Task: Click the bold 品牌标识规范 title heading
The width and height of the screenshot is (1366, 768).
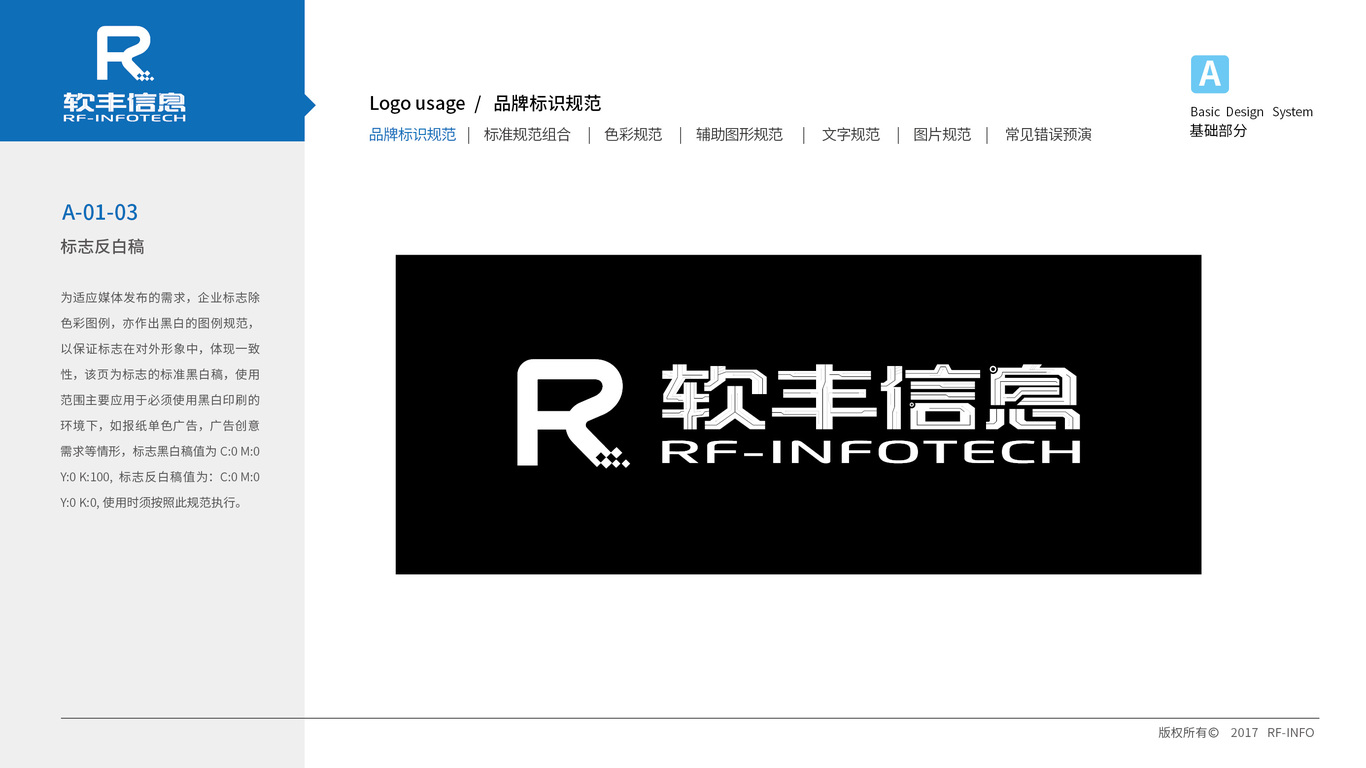Action: 547,103
